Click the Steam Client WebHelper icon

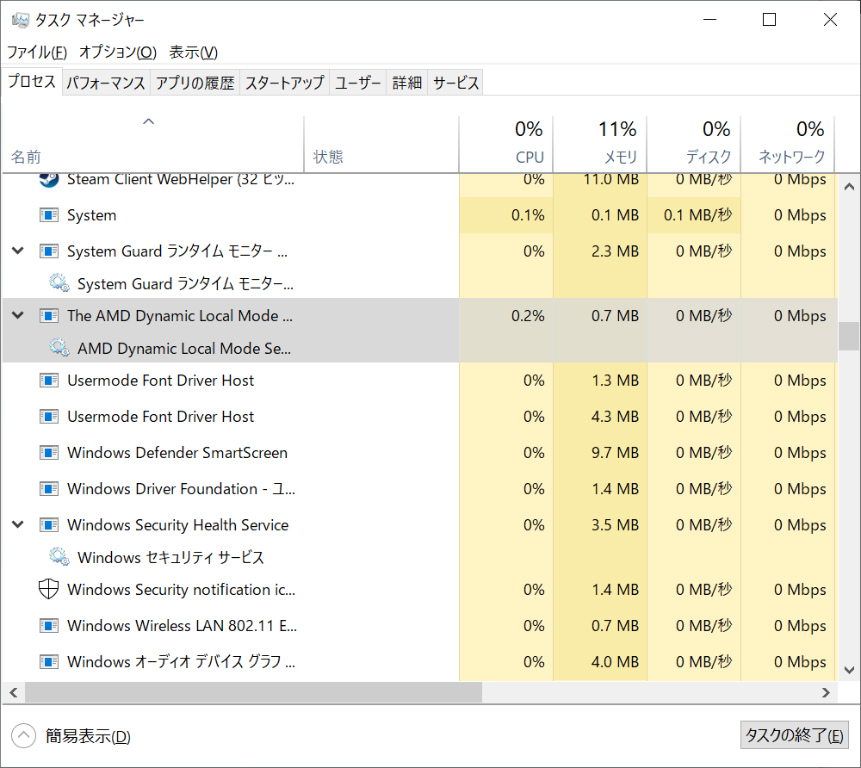point(49,180)
